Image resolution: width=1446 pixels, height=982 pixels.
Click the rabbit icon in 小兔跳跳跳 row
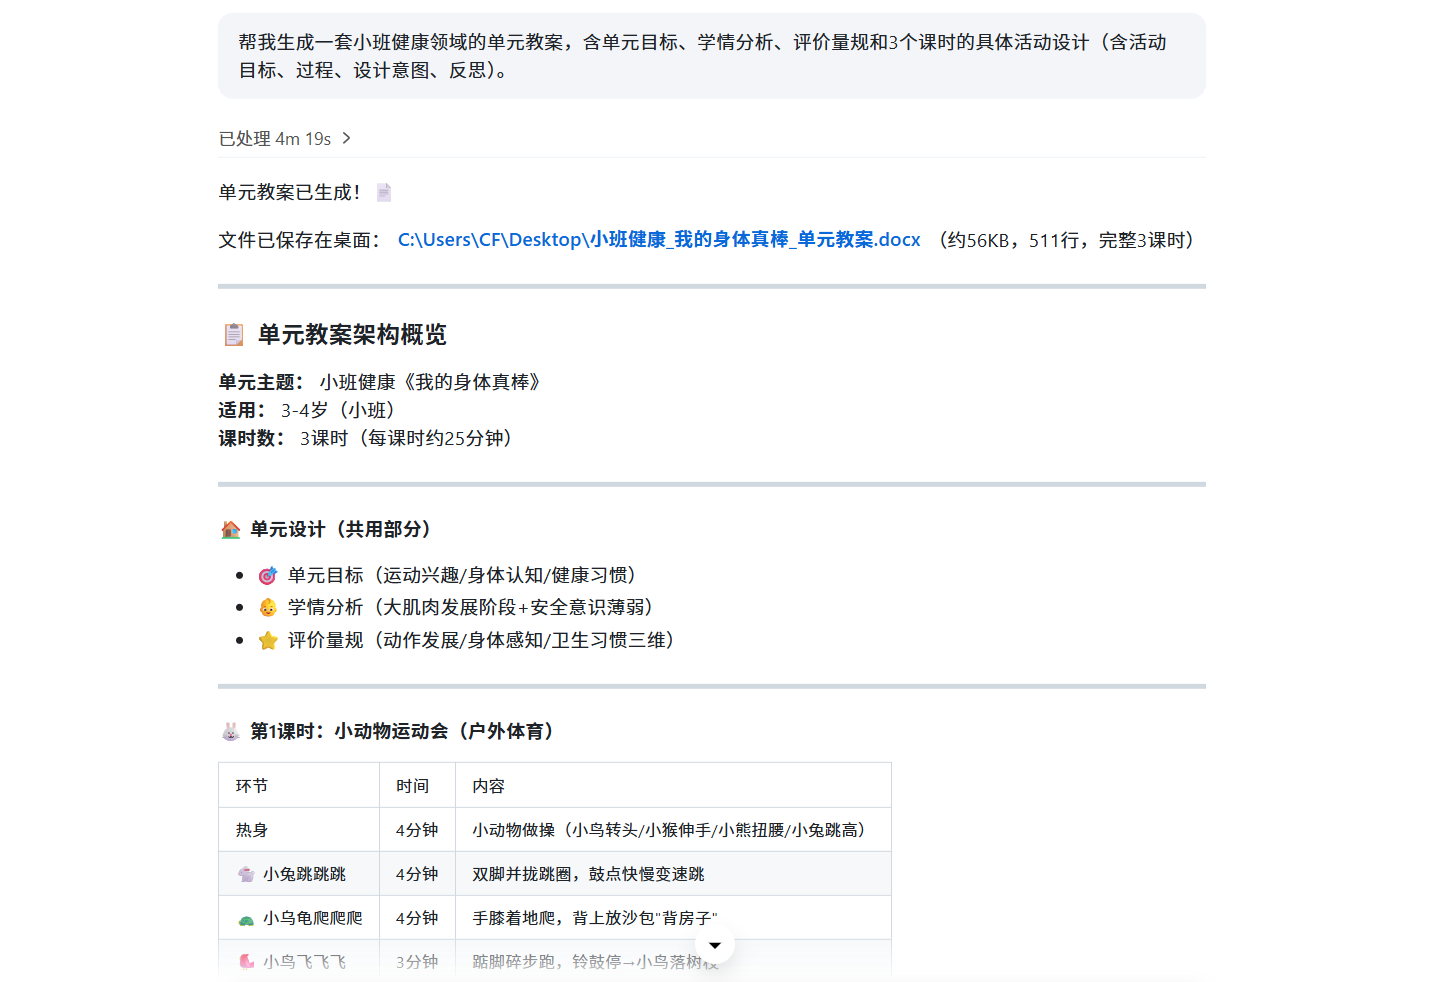[x=246, y=874]
